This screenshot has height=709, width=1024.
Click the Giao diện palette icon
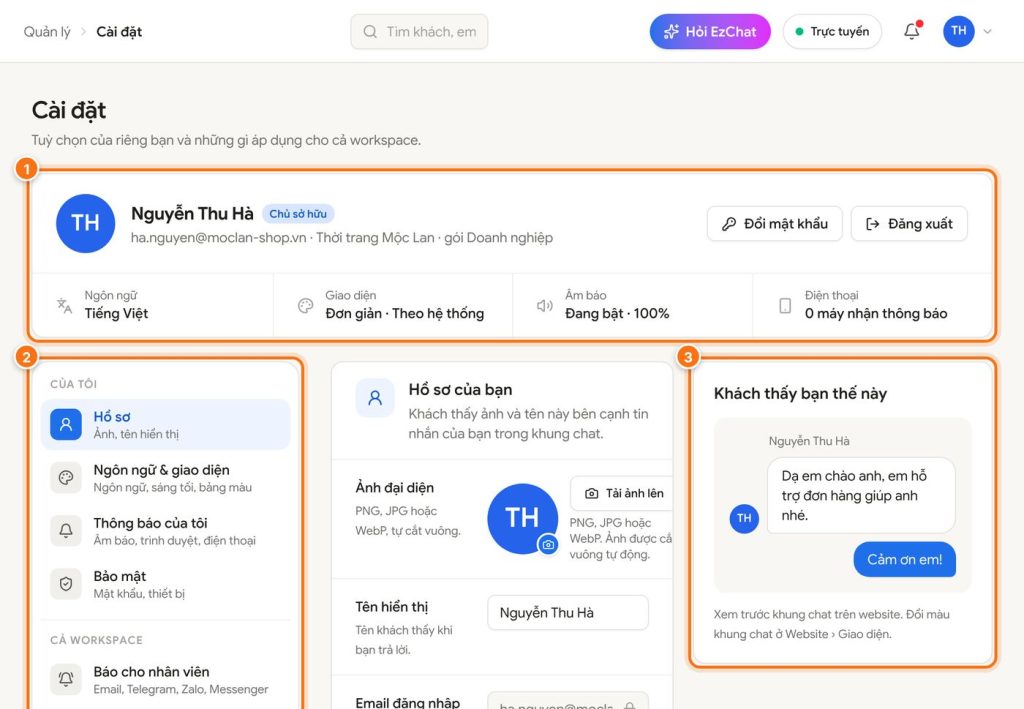(x=305, y=305)
